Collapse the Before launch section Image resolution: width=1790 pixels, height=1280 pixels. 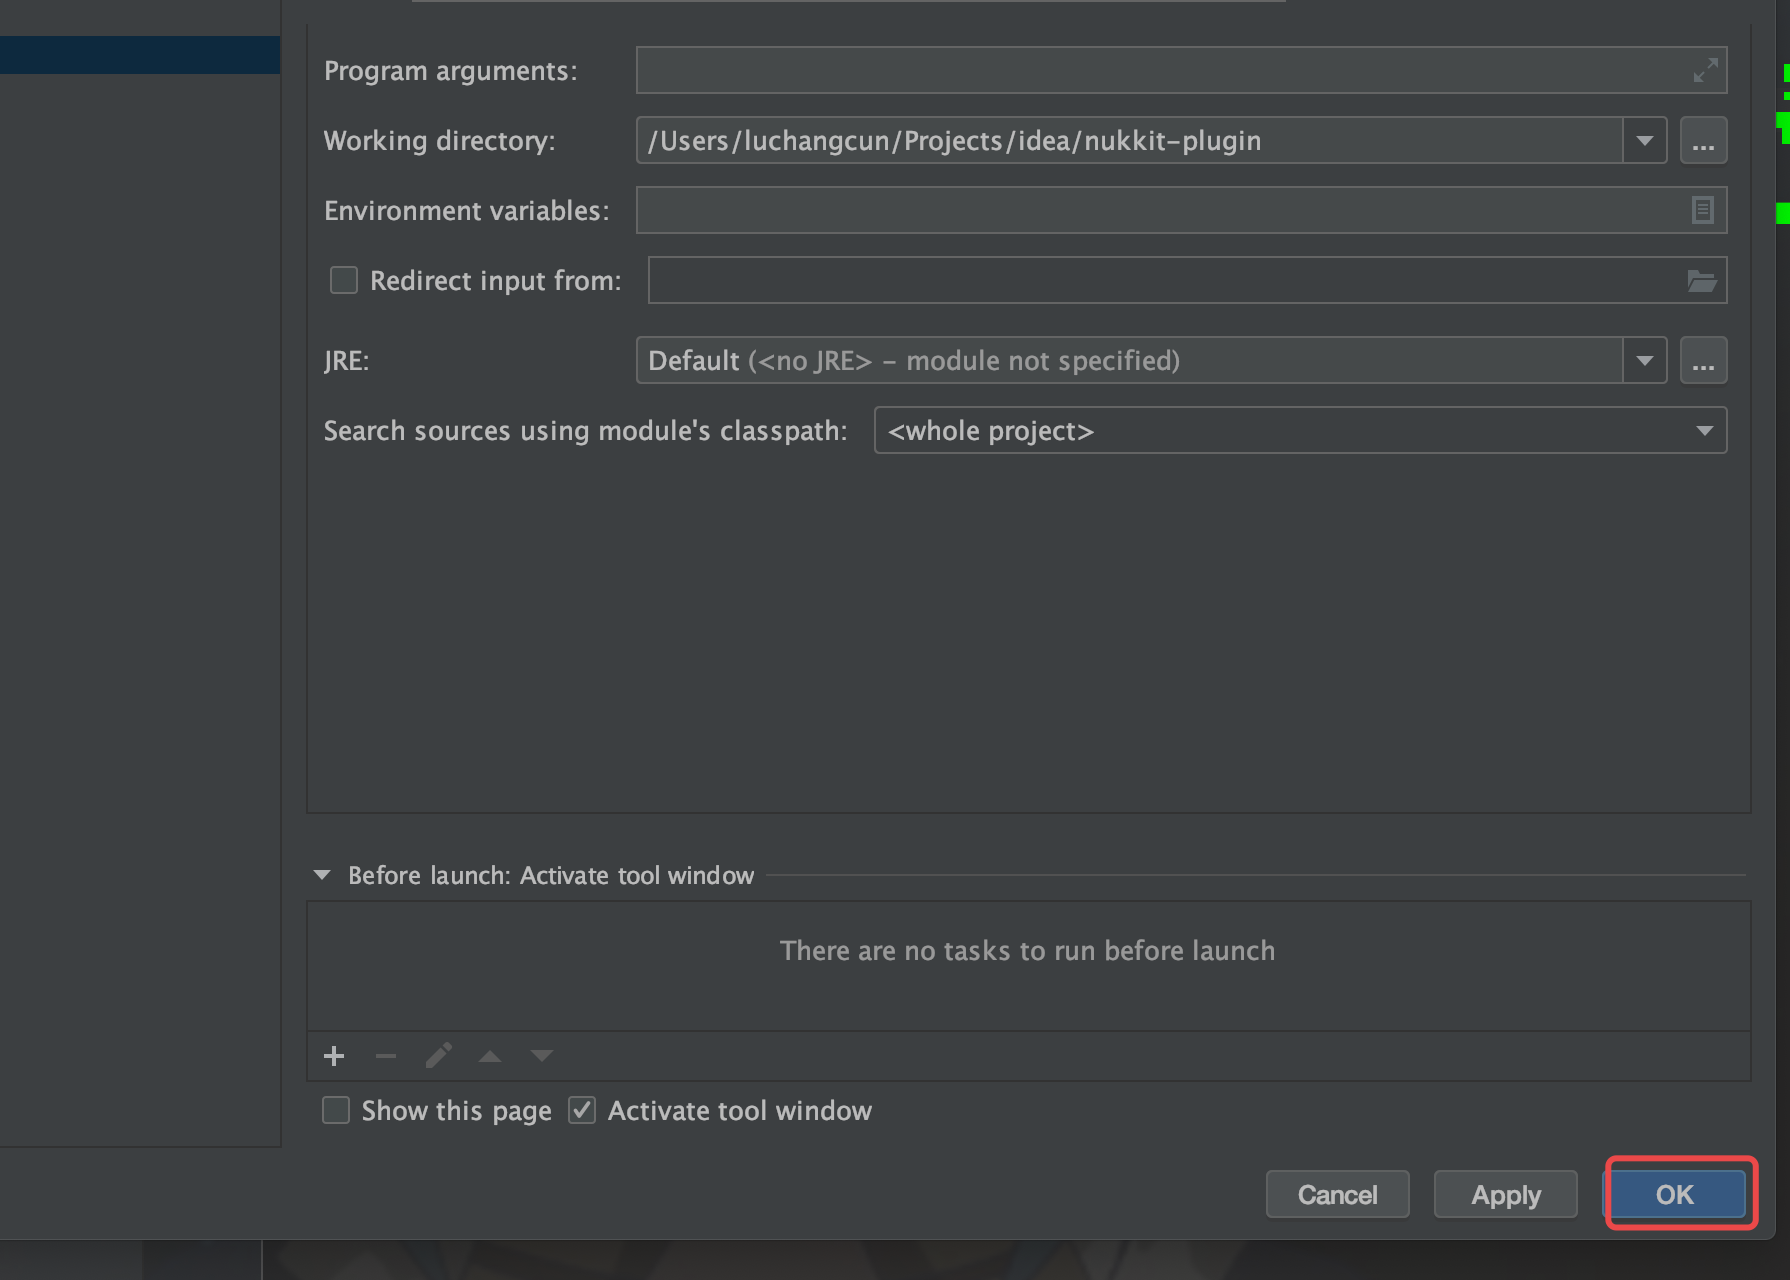(322, 875)
